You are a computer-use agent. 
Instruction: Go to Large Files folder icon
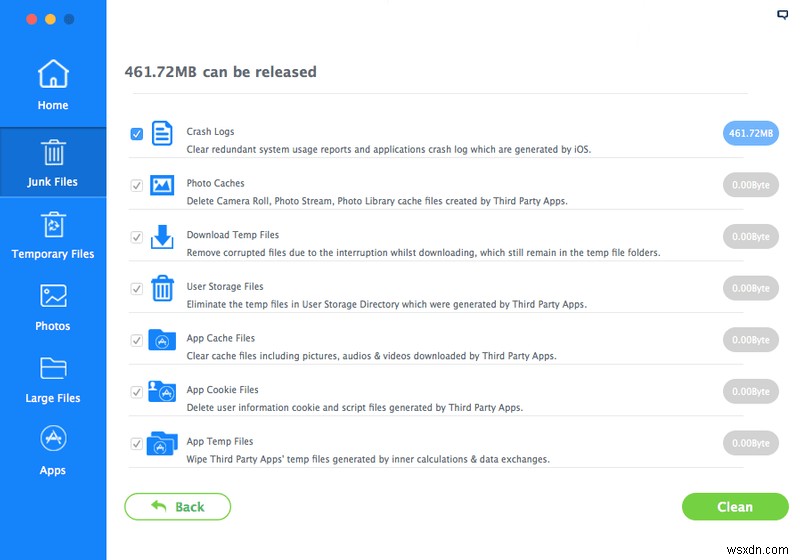point(53,369)
